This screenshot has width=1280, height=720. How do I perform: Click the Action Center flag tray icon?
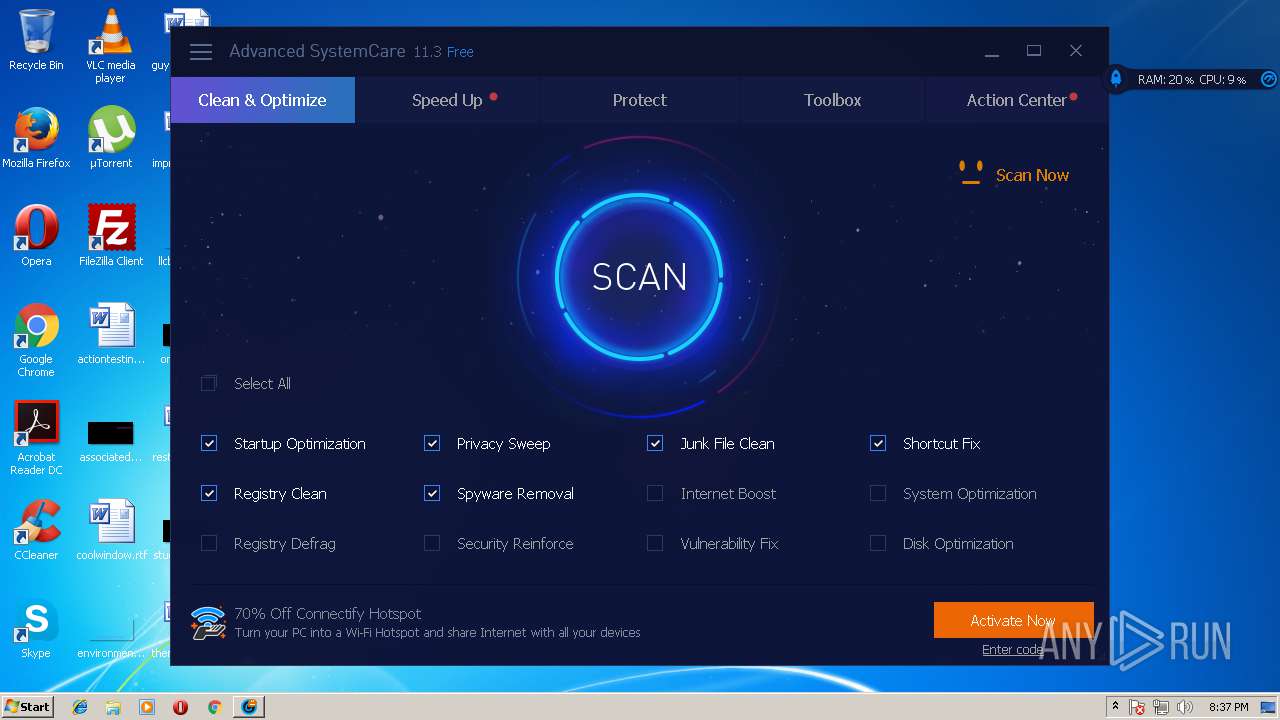(1137, 707)
